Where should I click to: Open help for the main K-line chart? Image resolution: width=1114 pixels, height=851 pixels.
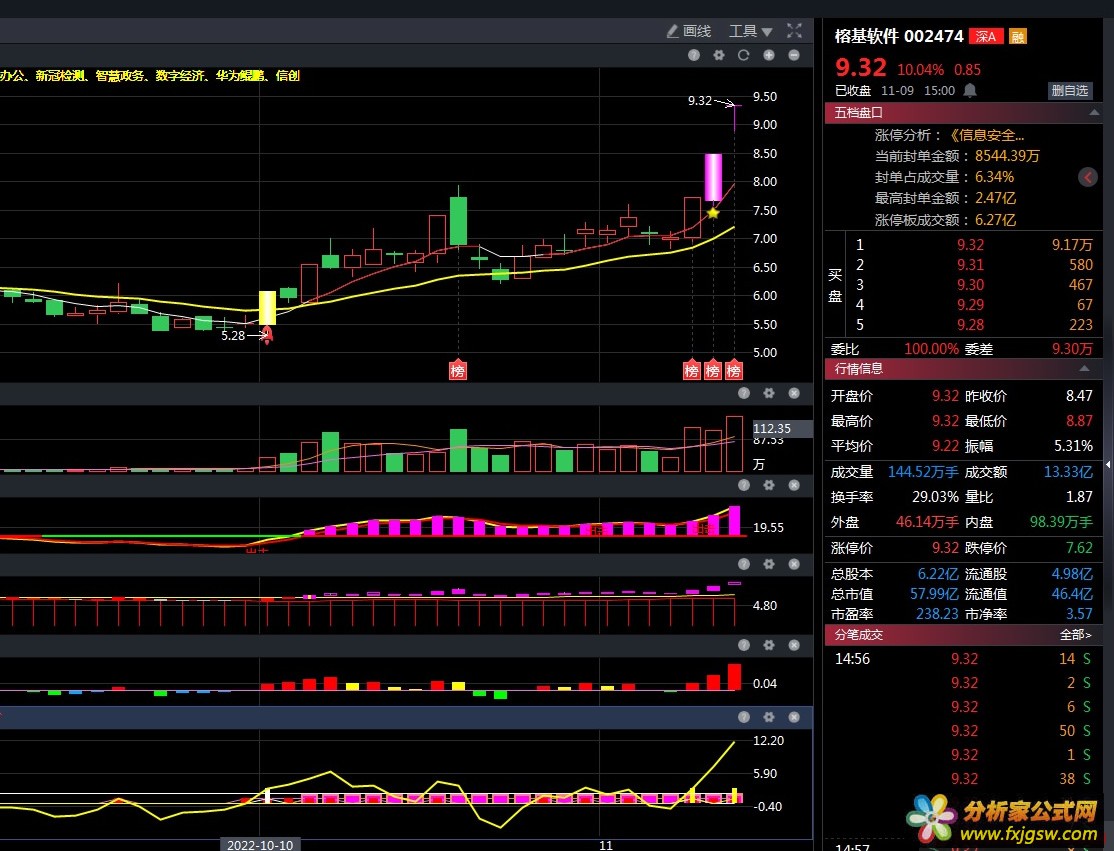[694, 55]
